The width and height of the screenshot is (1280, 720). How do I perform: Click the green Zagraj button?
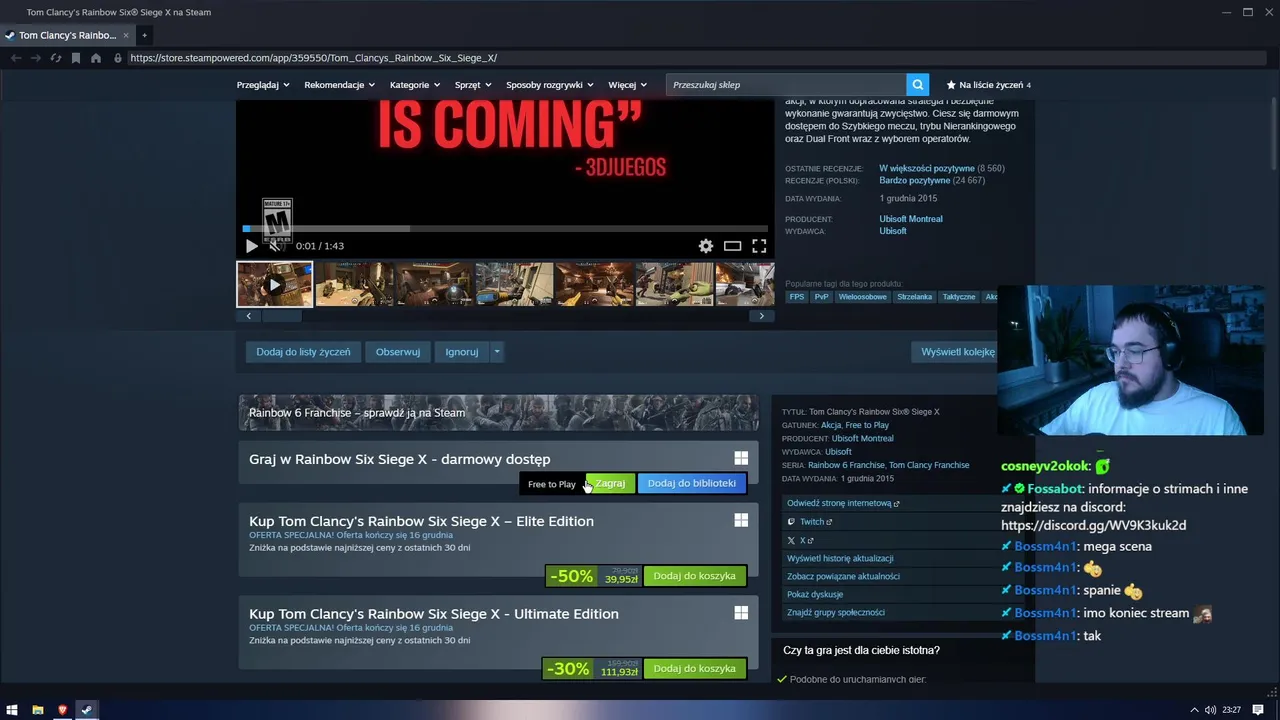610,483
